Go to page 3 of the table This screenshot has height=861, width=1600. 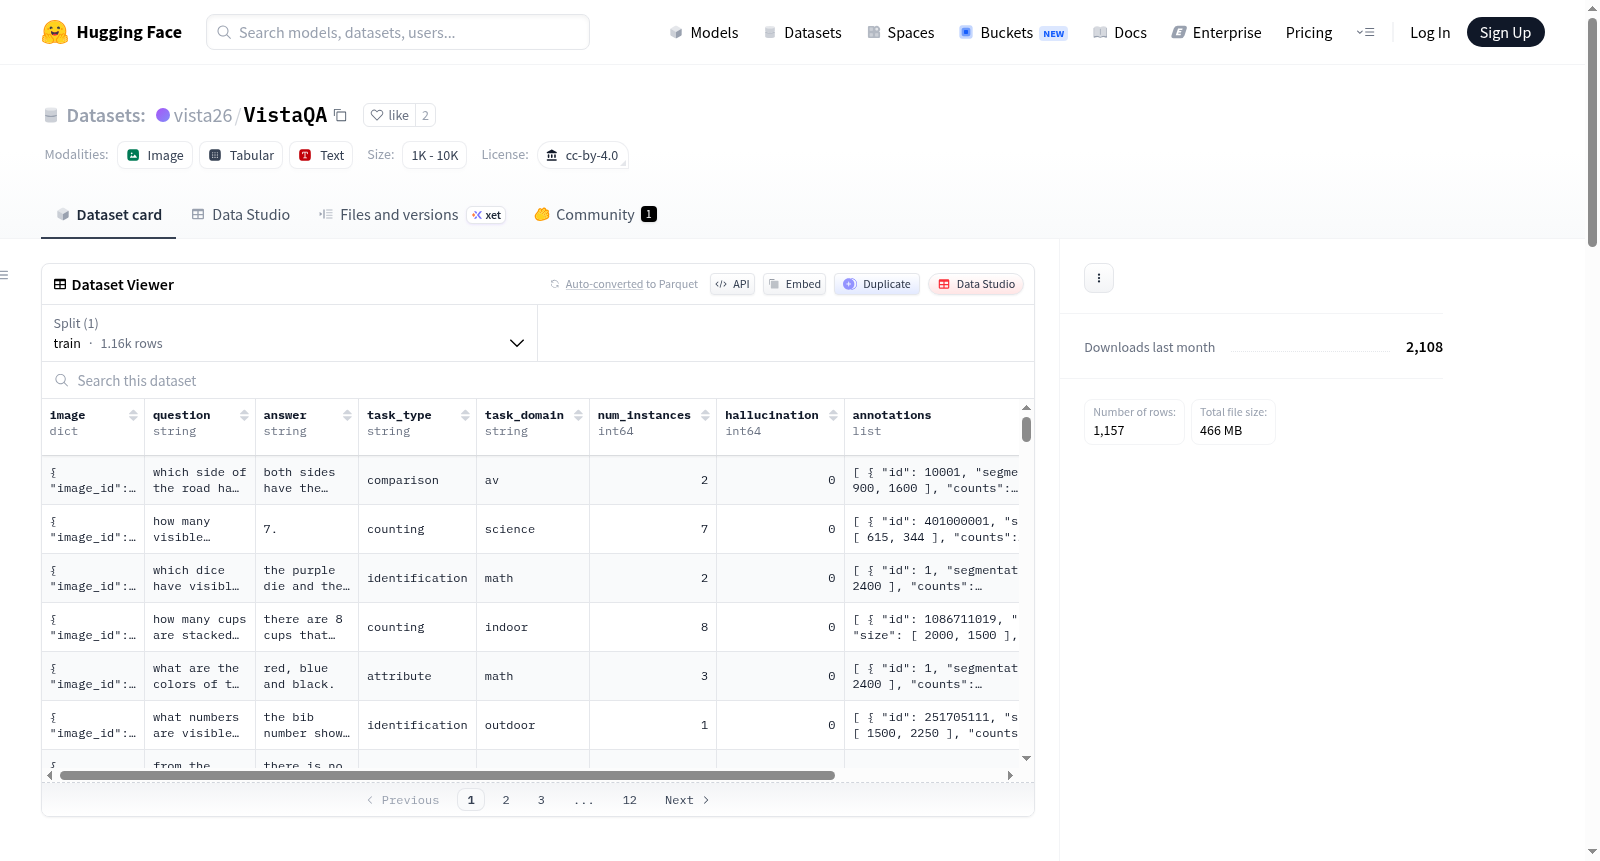point(541,800)
